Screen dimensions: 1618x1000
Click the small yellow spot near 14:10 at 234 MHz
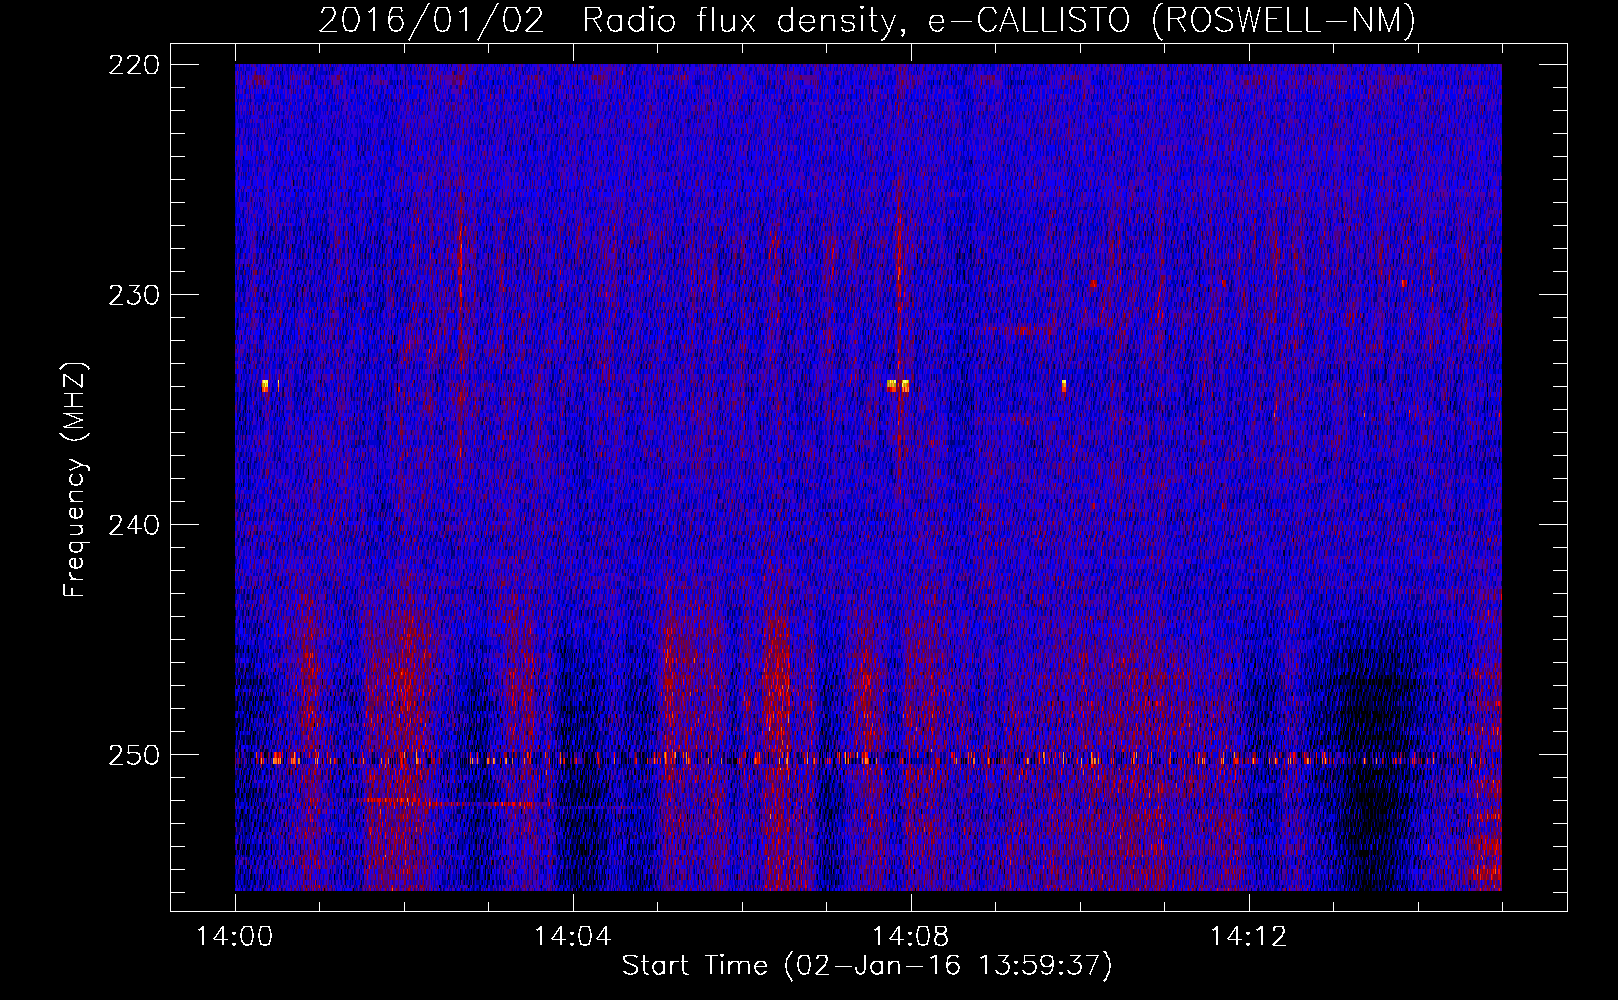1064,386
